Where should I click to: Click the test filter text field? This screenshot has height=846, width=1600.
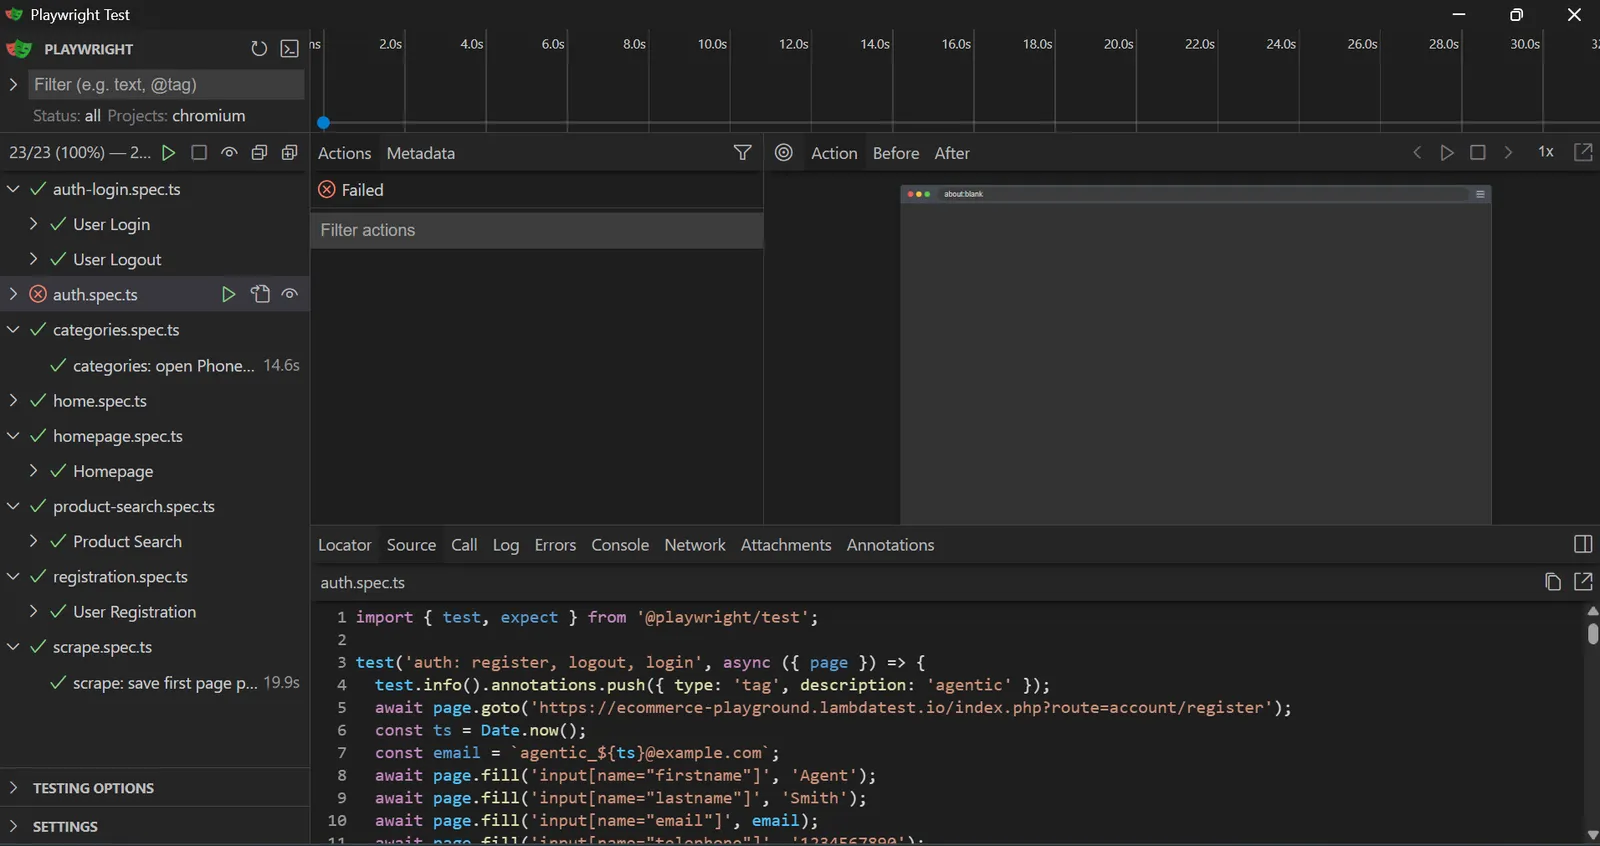click(x=165, y=85)
